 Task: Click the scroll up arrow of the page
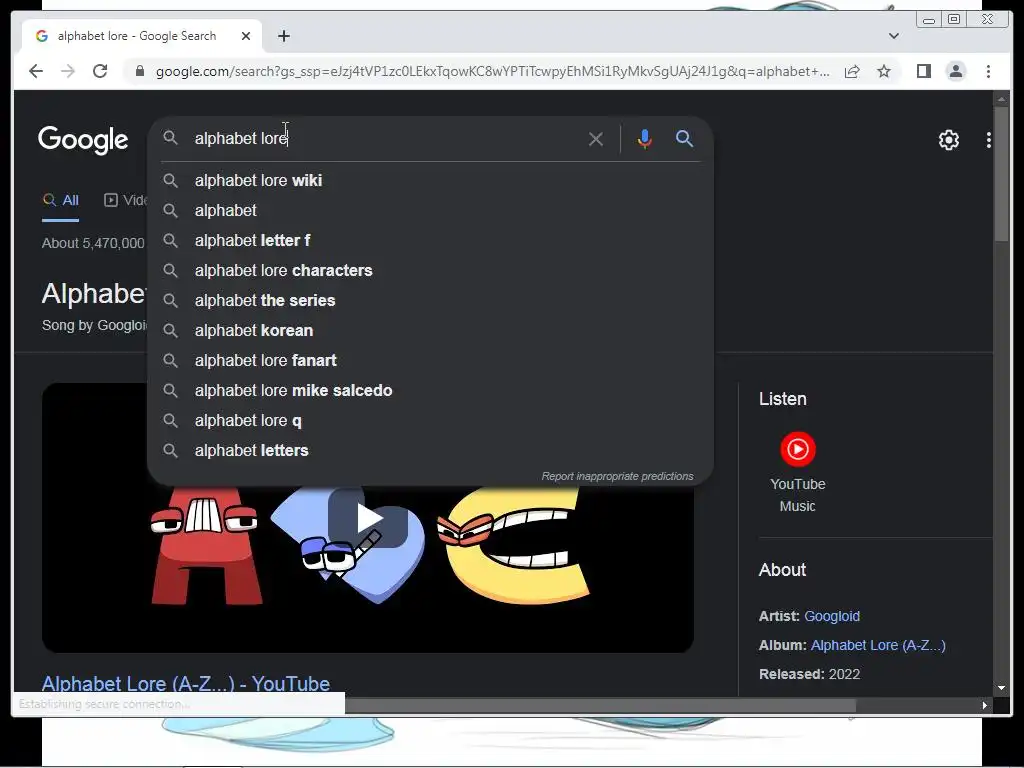click(x=1000, y=99)
